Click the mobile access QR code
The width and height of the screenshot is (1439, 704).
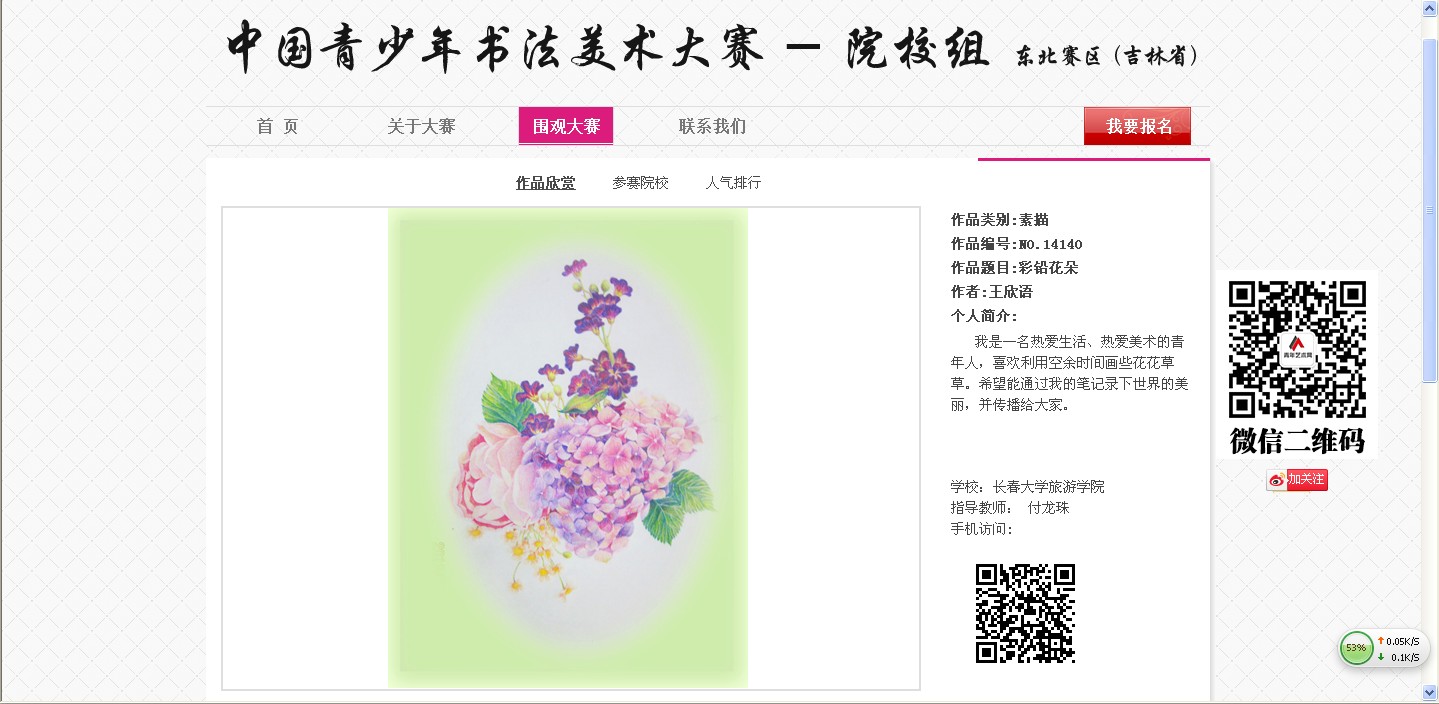point(1025,613)
